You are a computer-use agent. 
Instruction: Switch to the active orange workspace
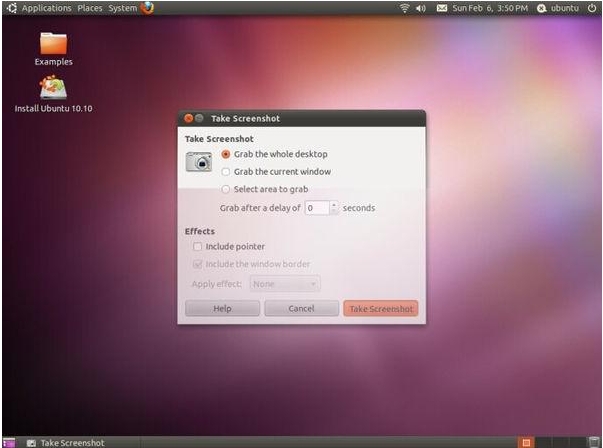click(526, 443)
